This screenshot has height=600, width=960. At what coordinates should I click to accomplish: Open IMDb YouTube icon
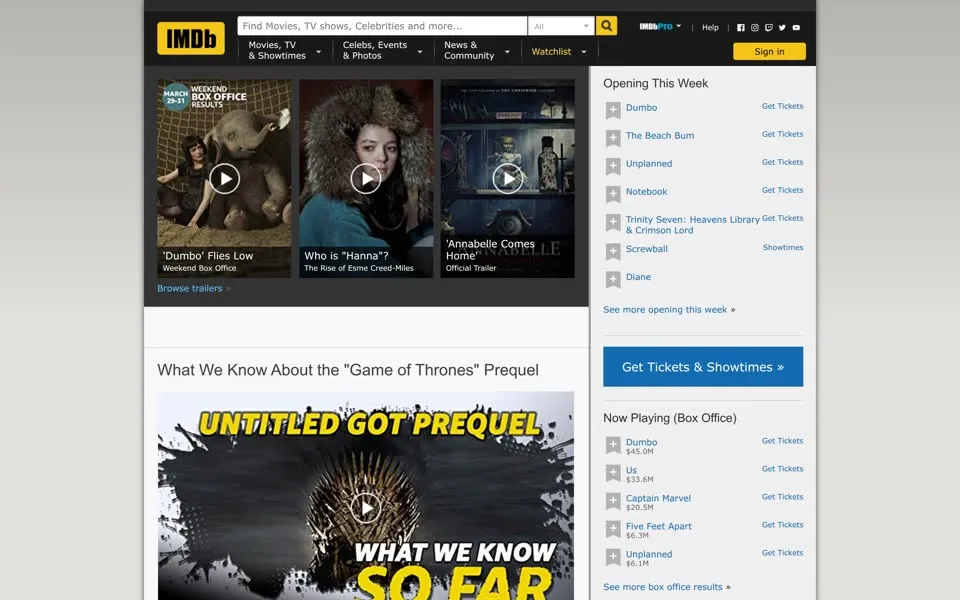coord(797,28)
